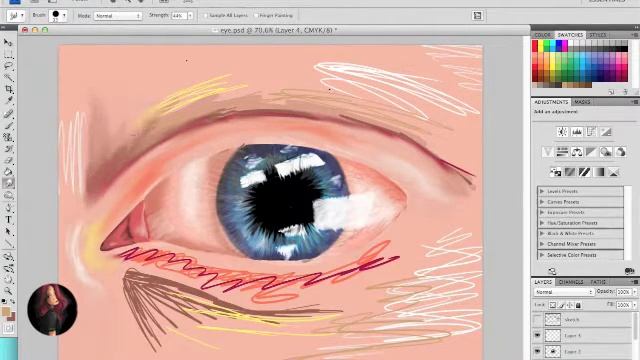
Task: Add a Levels adjustment
Action: tap(577, 131)
